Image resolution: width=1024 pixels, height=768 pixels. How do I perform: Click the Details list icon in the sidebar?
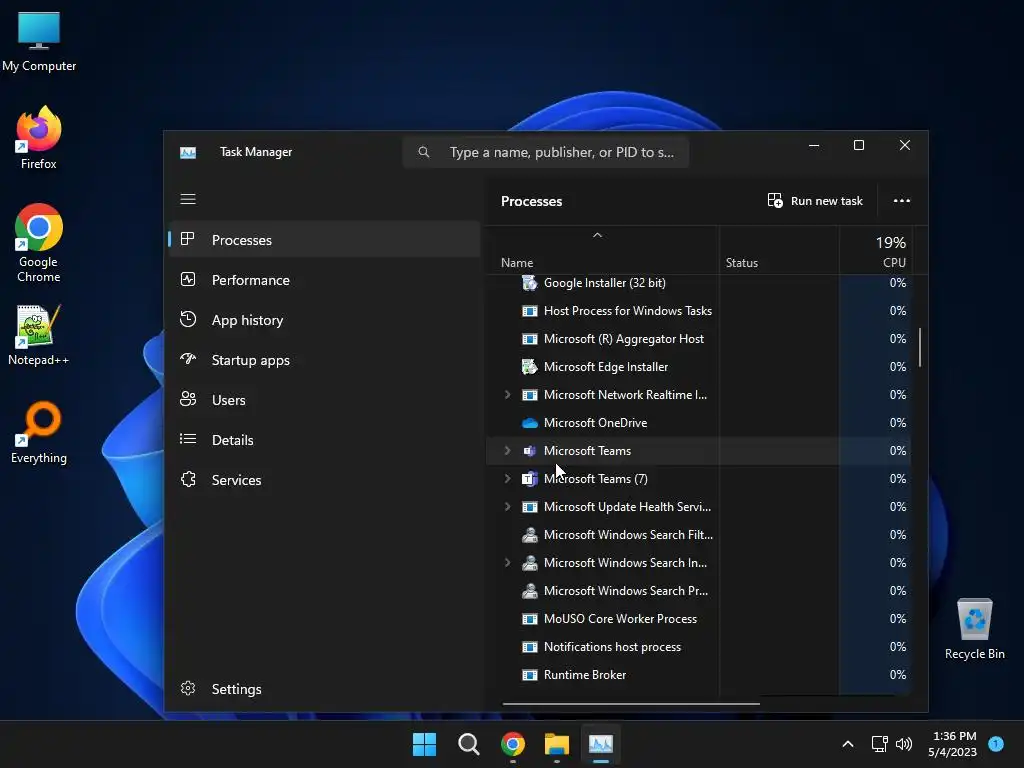pyautogui.click(x=187, y=439)
